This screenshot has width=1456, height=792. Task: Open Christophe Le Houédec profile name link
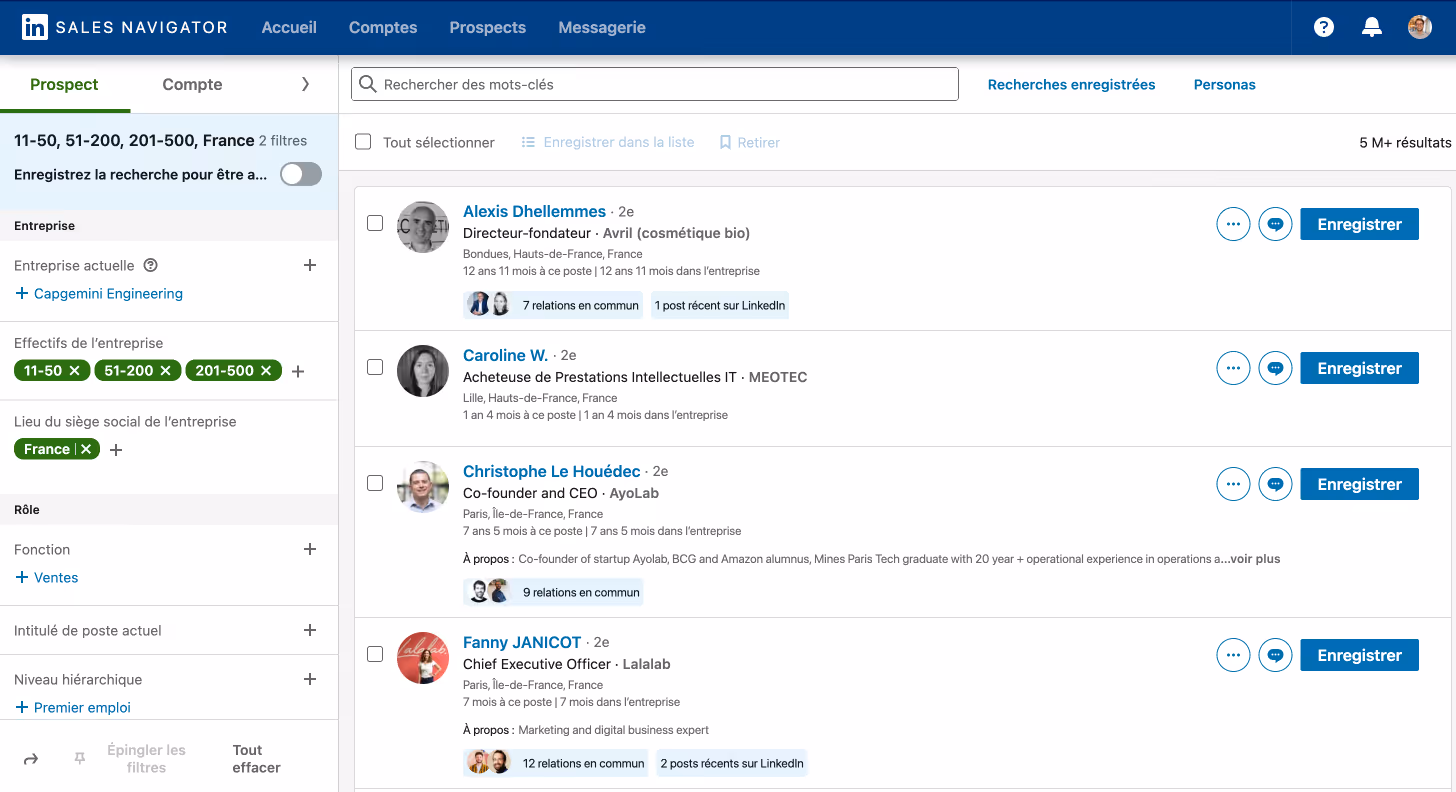click(551, 471)
